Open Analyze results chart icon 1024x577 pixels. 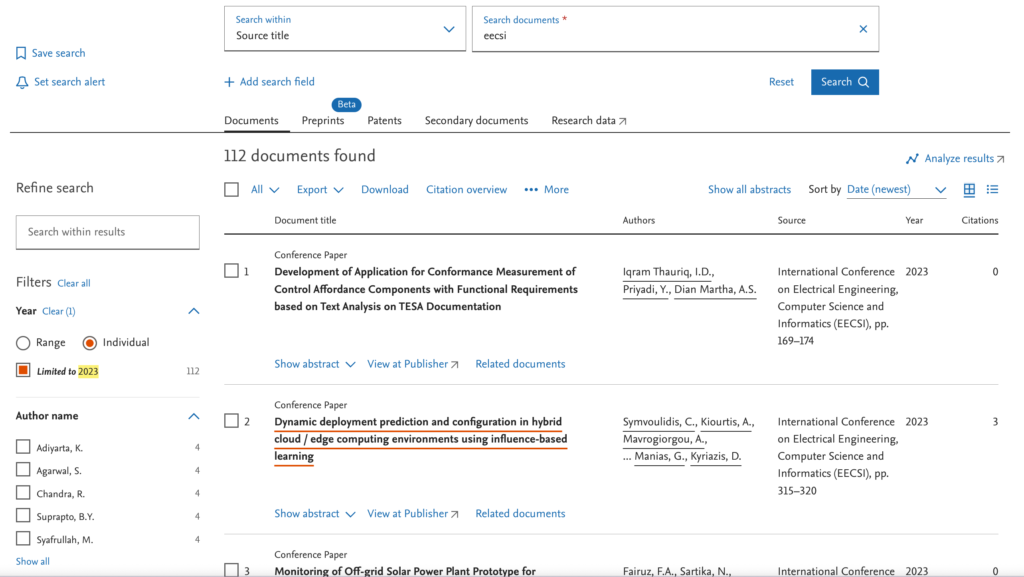tap(912, 159)
